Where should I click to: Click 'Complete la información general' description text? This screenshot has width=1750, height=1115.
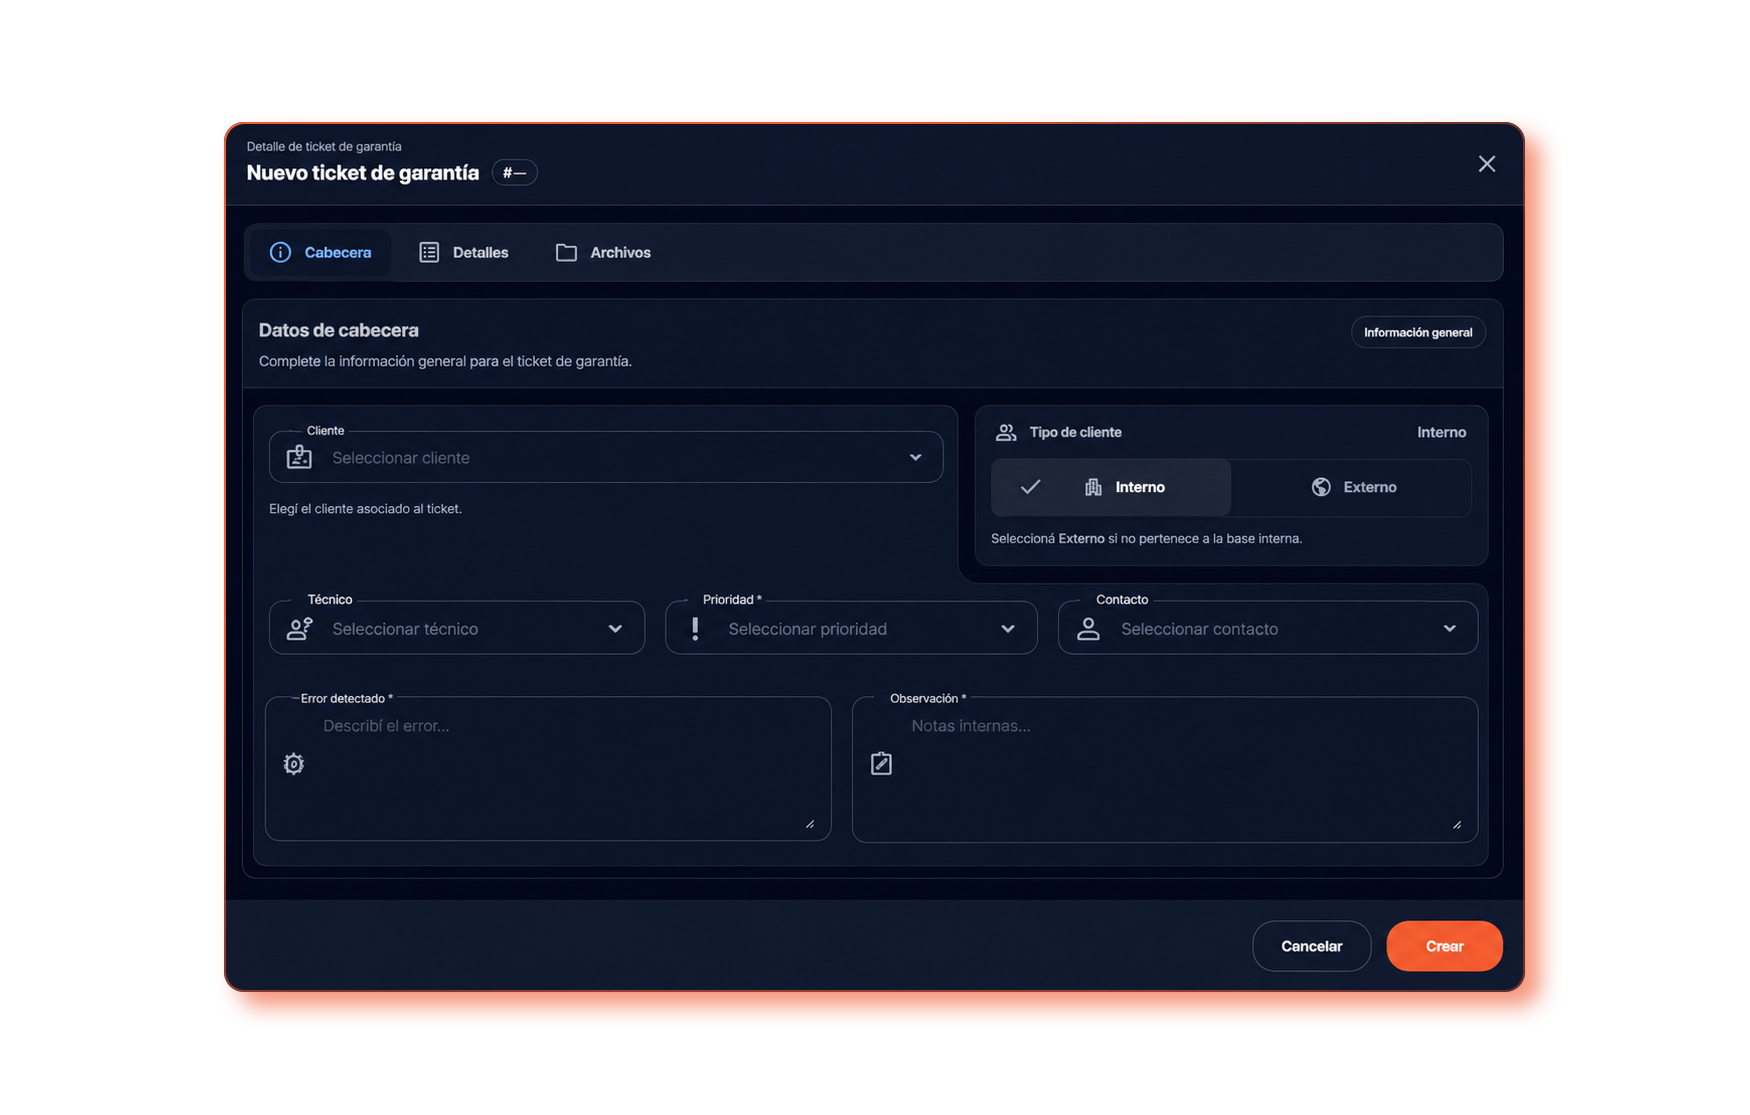445,361
